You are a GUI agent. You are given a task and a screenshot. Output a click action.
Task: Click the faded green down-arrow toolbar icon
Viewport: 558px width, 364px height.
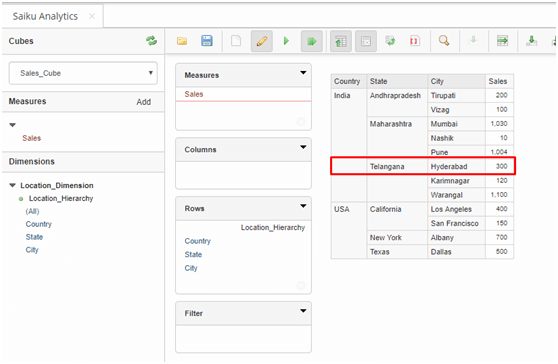pyautogui.click(x=473, y=40)
